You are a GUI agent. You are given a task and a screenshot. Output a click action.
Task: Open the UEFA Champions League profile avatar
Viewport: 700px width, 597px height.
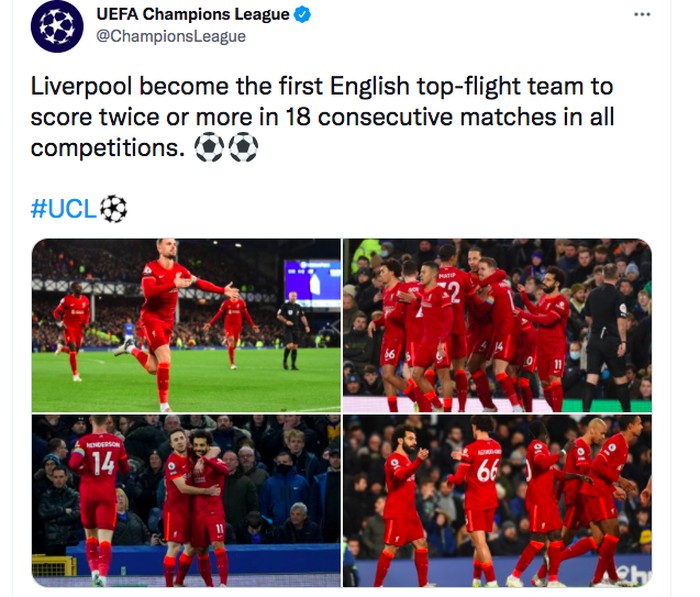57,26
